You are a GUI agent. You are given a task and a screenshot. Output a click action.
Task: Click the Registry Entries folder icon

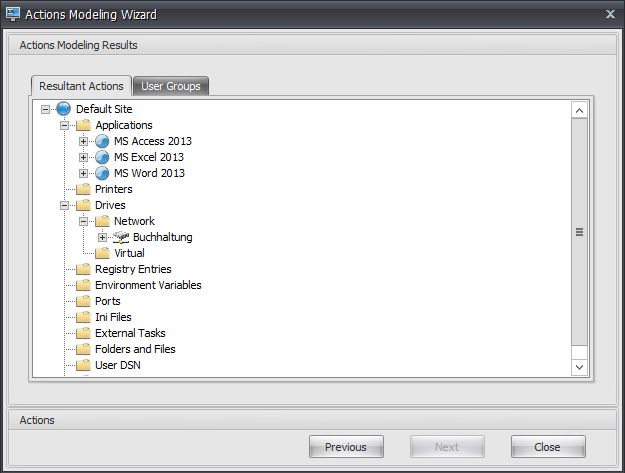83,269
